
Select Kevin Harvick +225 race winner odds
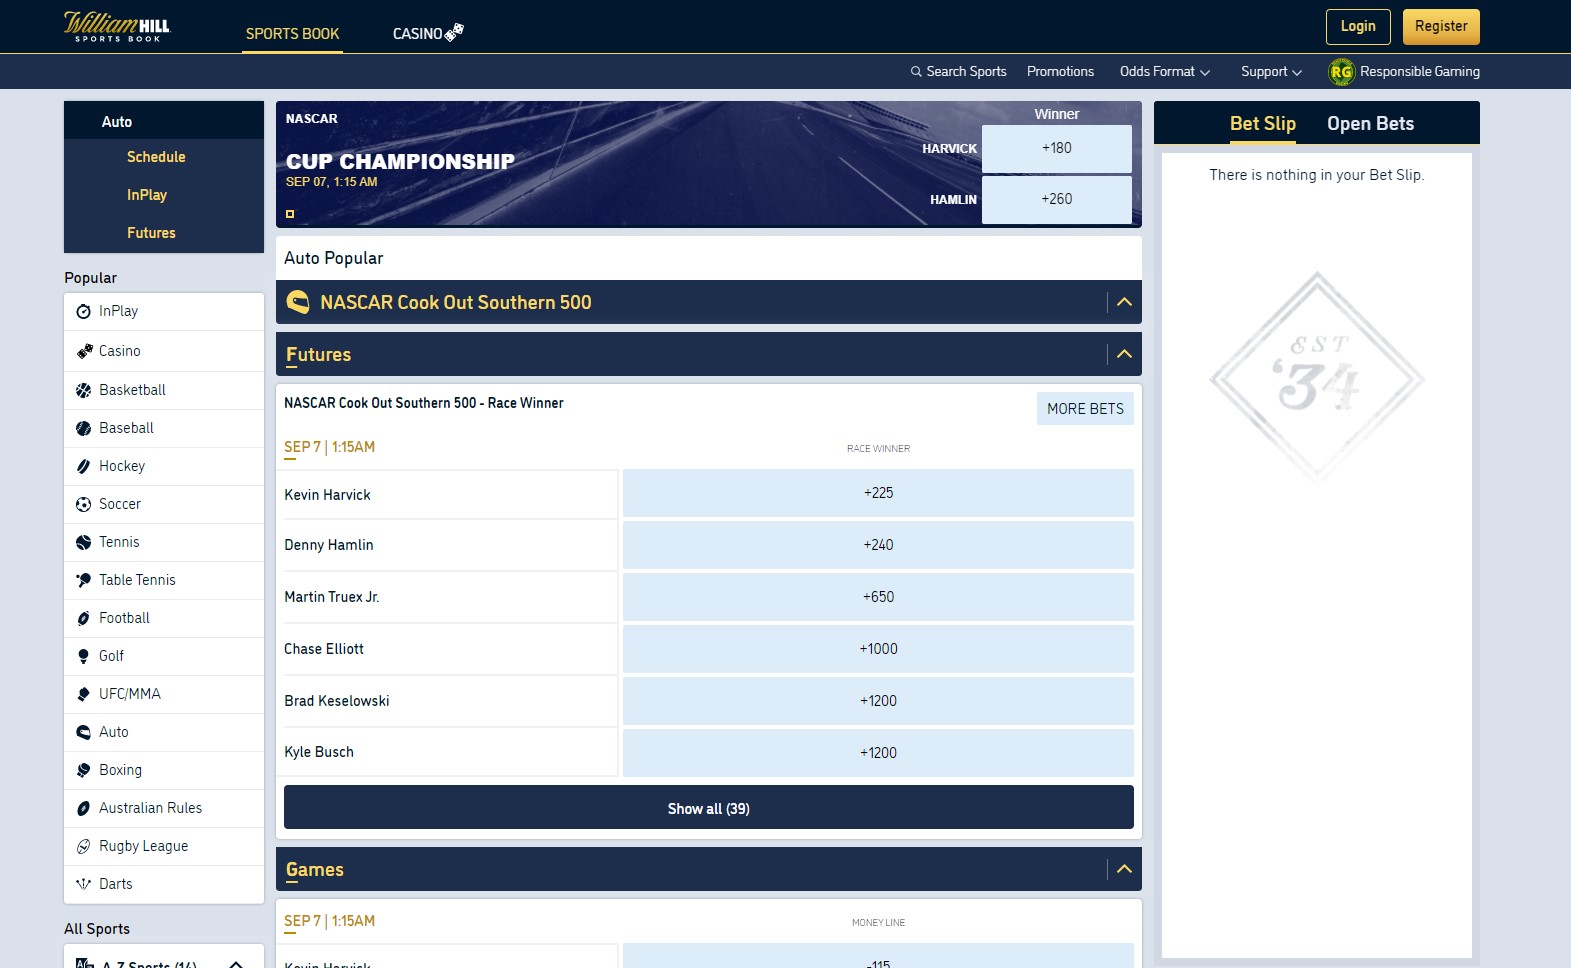pos(878,493)
